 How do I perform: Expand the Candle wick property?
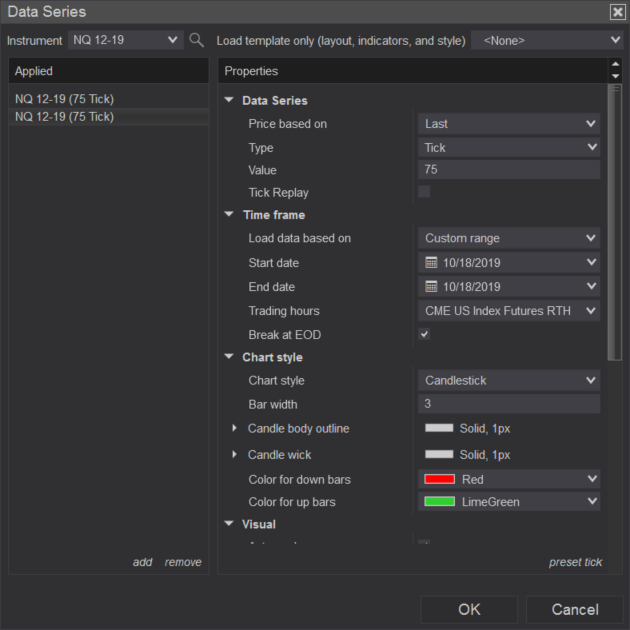coord(236,455)
